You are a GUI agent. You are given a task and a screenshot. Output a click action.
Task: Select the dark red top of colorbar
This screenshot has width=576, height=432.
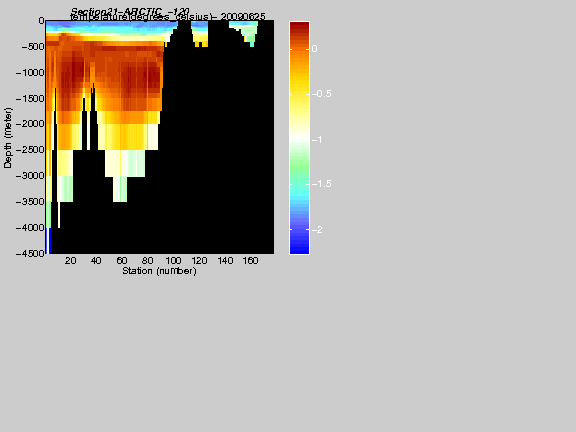tap(299, 28)
